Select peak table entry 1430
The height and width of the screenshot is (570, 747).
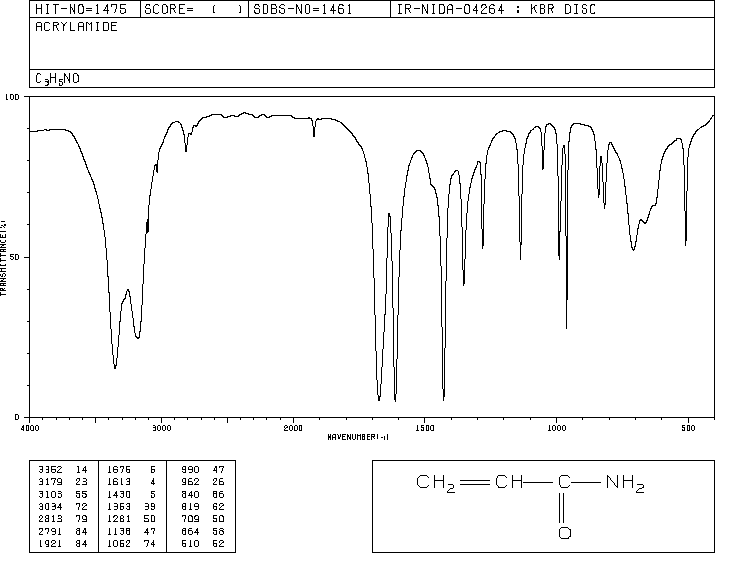[119, 494]
